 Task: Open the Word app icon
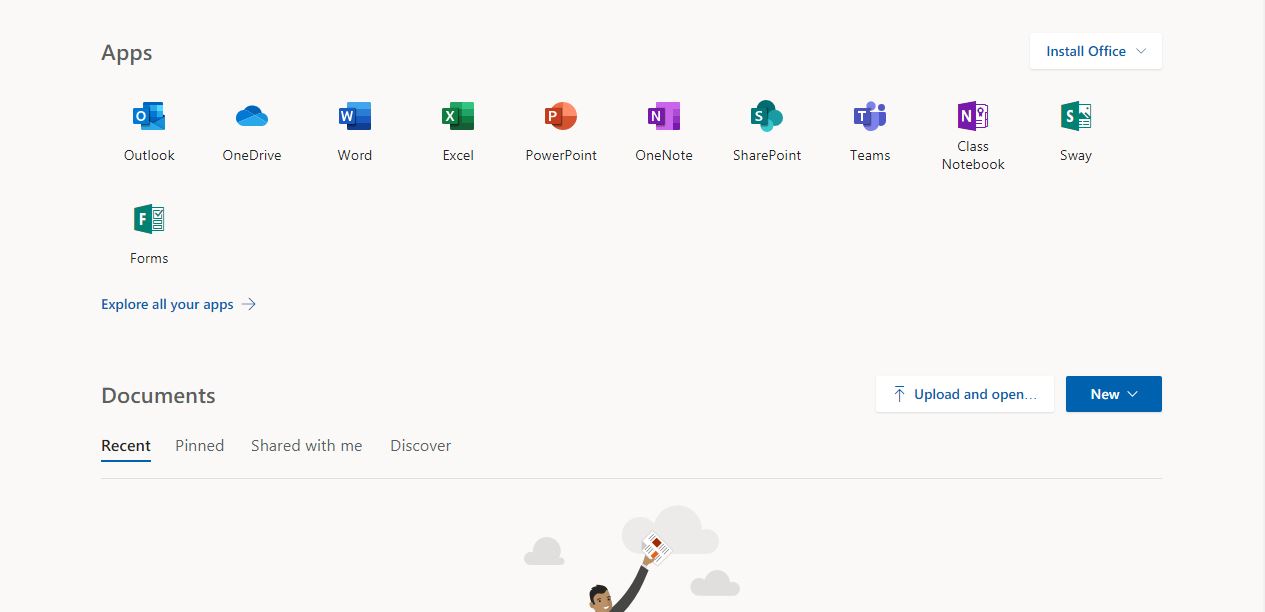point(355,118)
